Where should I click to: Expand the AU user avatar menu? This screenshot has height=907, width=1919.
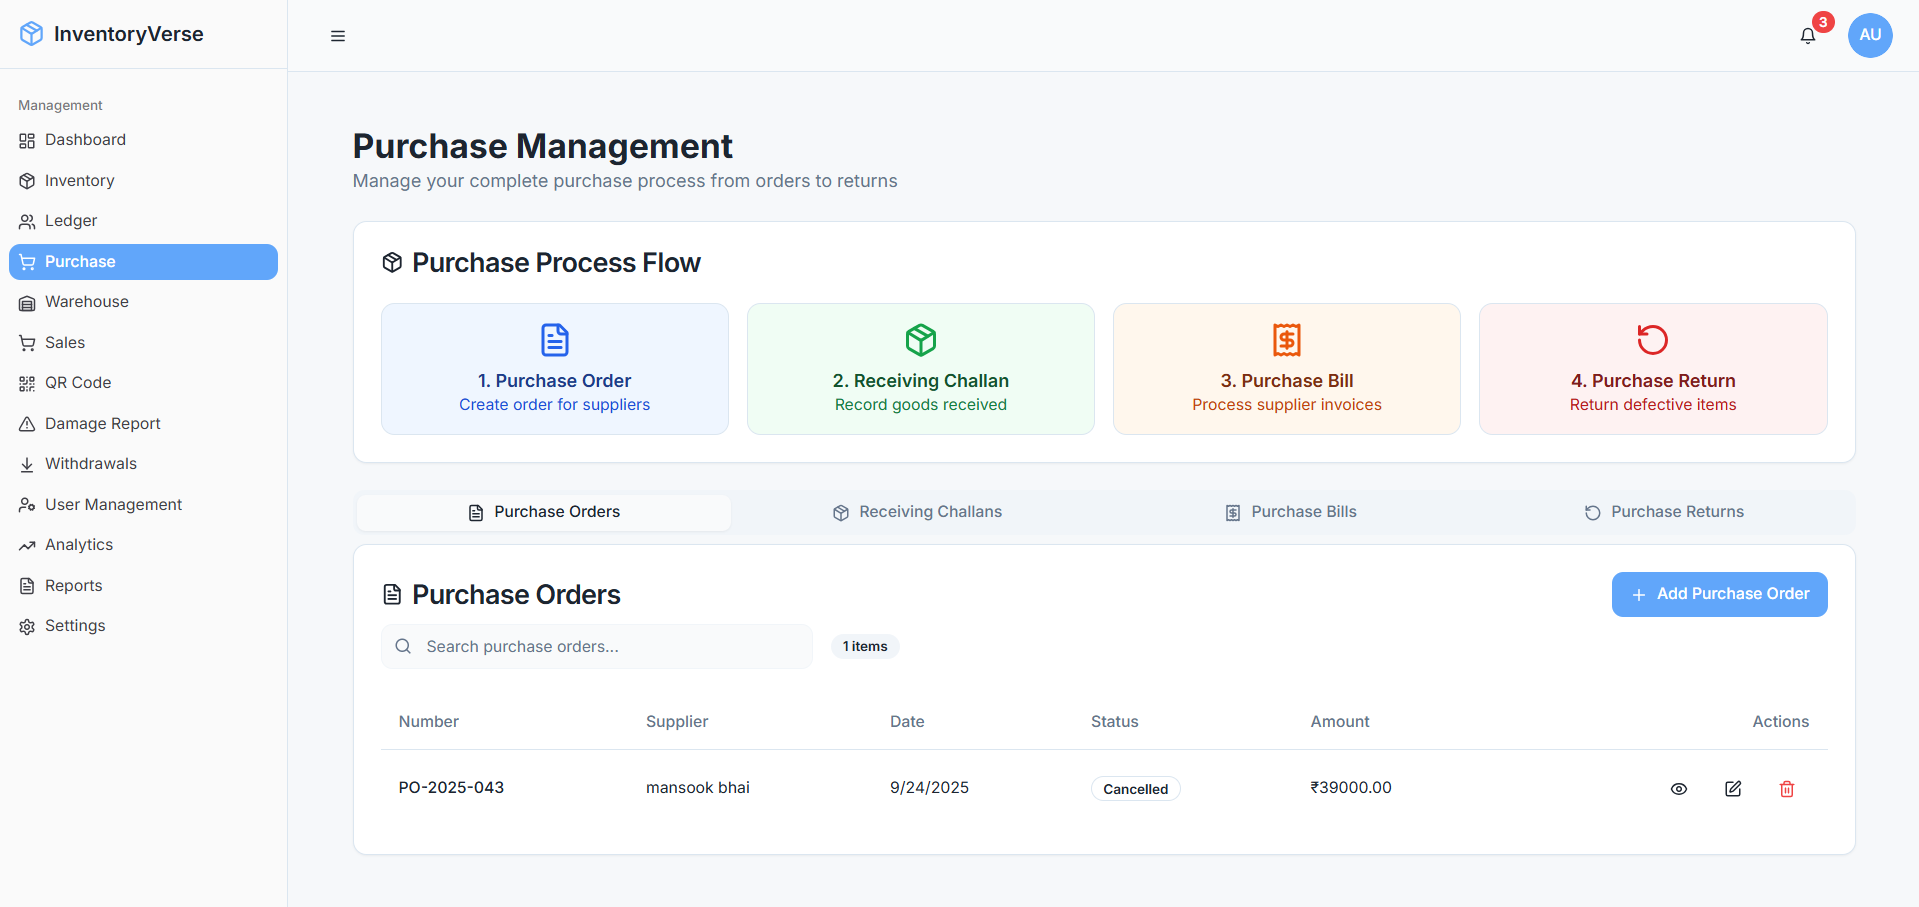click(1870, 35)
